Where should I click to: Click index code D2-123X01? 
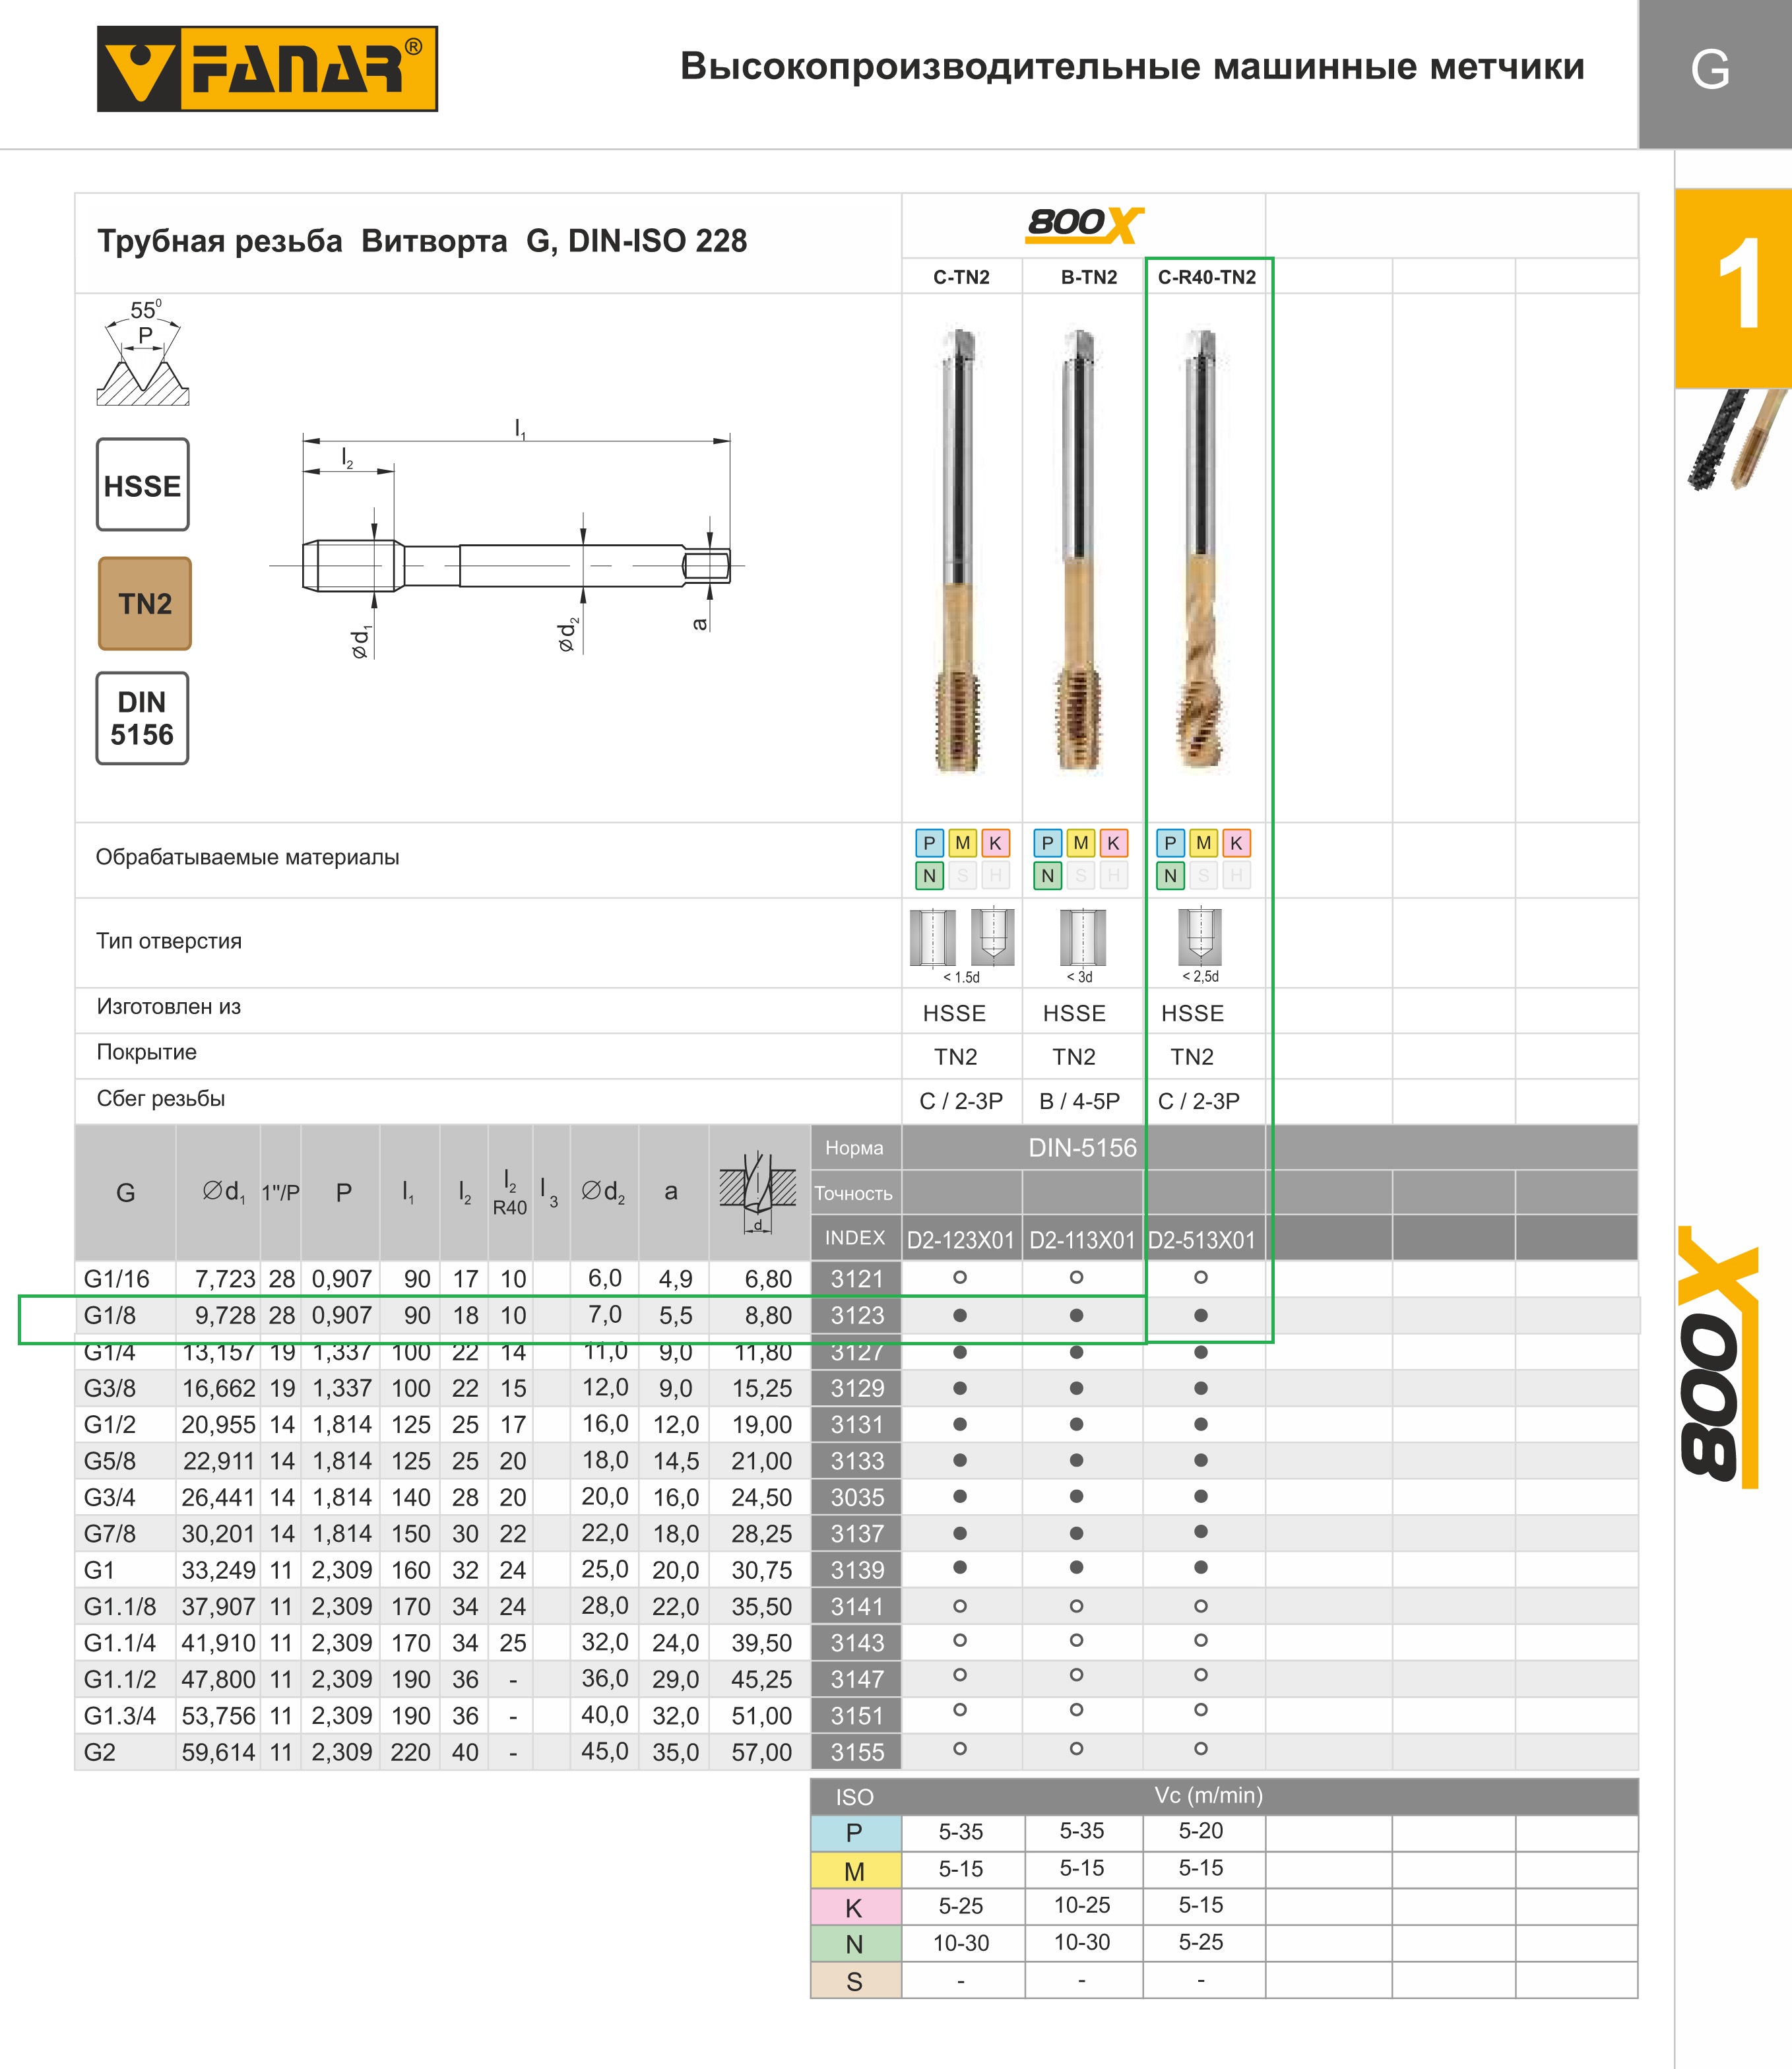(x=961, y=1240)
